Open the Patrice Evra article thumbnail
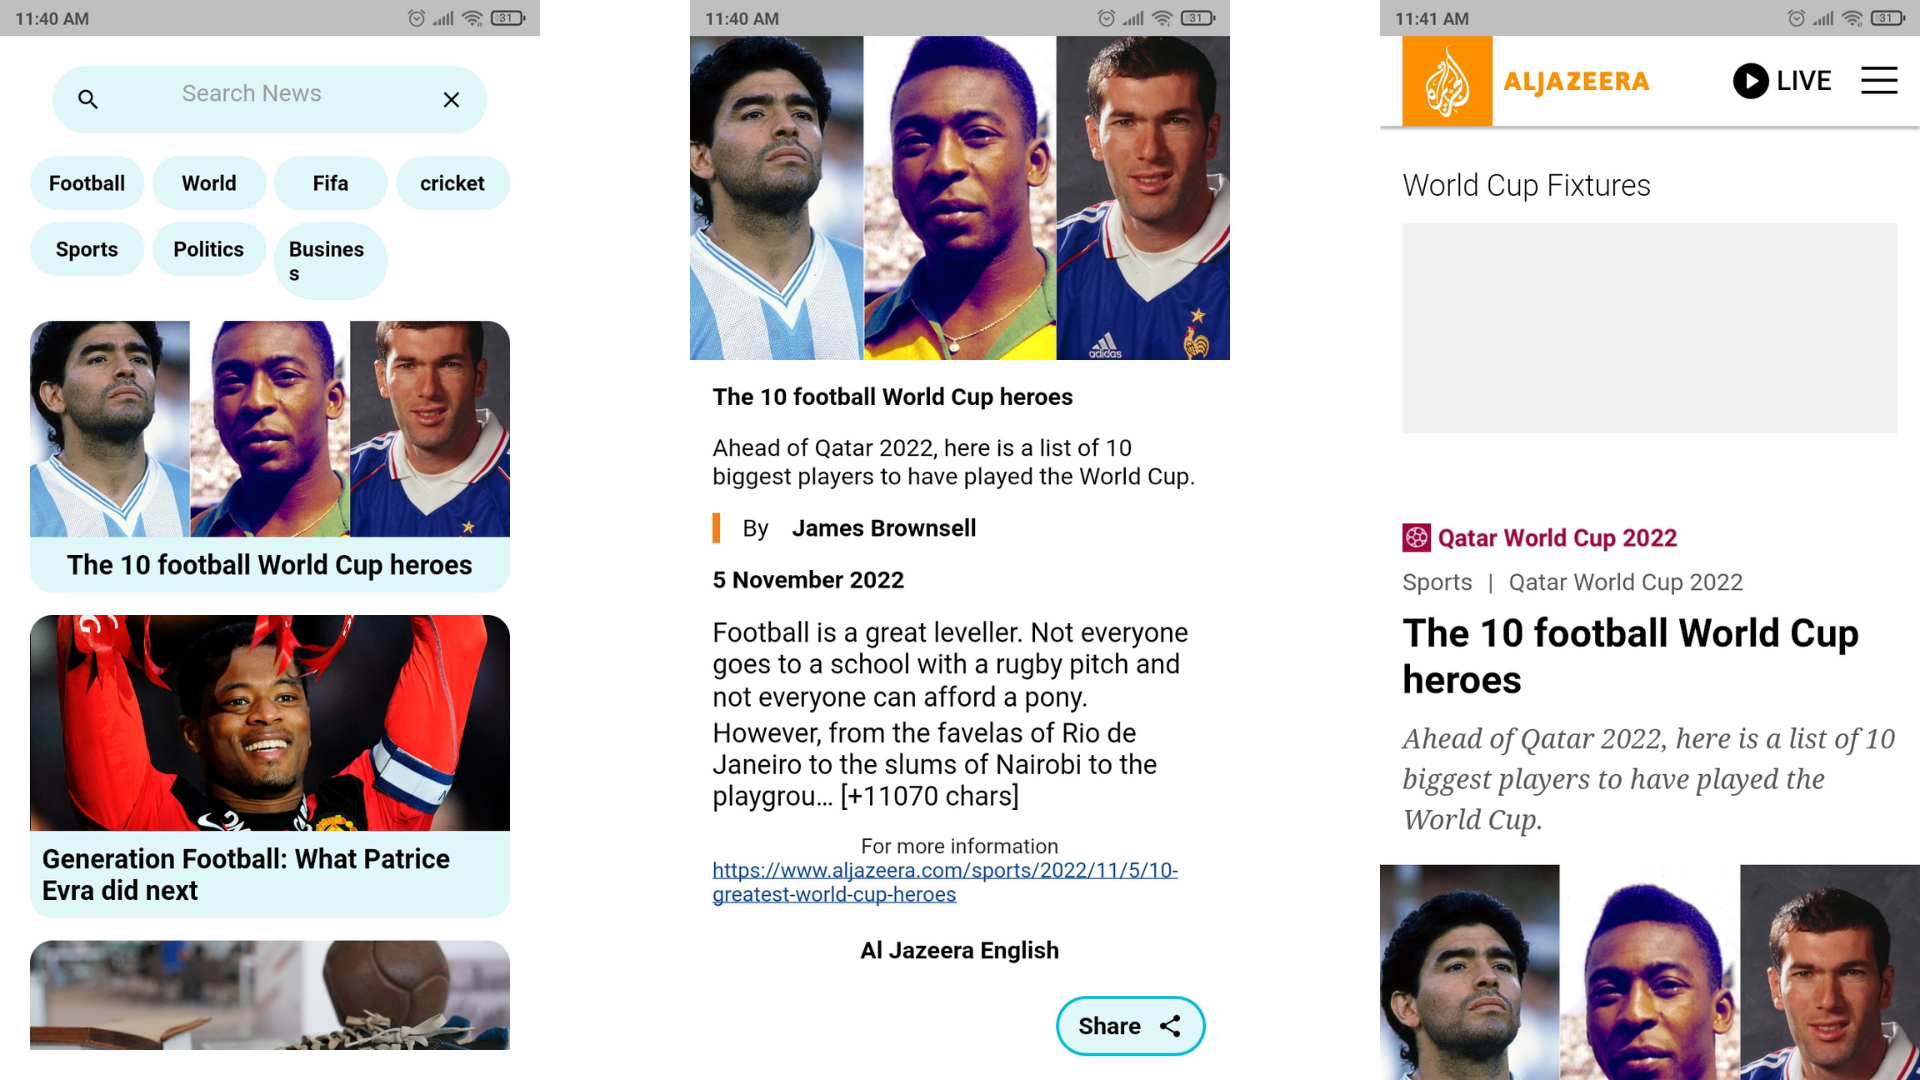 click(269, 722)
